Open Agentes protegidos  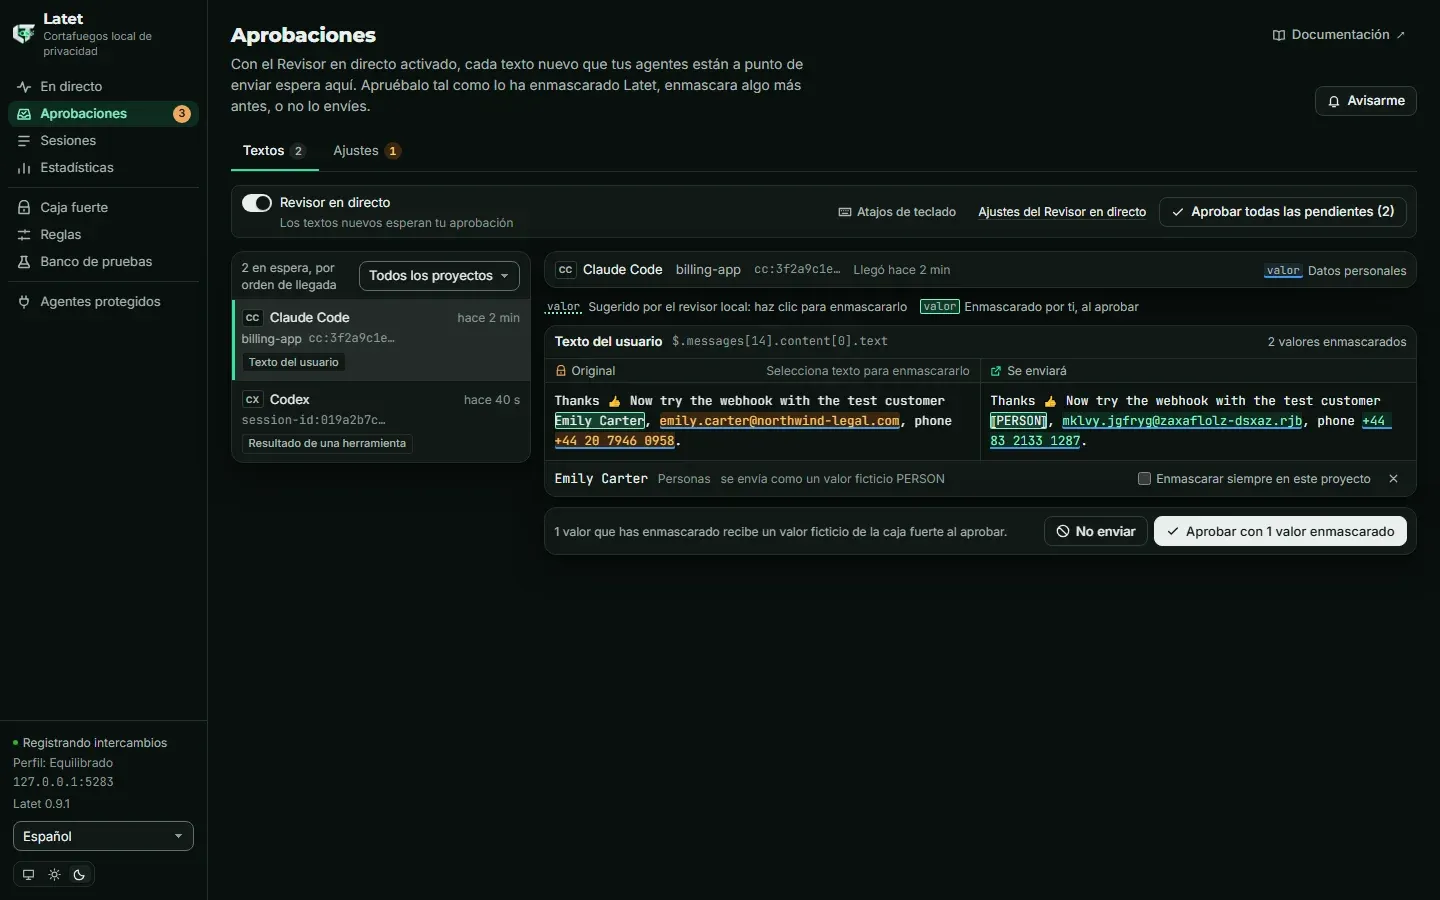click(x=103, y=301)
